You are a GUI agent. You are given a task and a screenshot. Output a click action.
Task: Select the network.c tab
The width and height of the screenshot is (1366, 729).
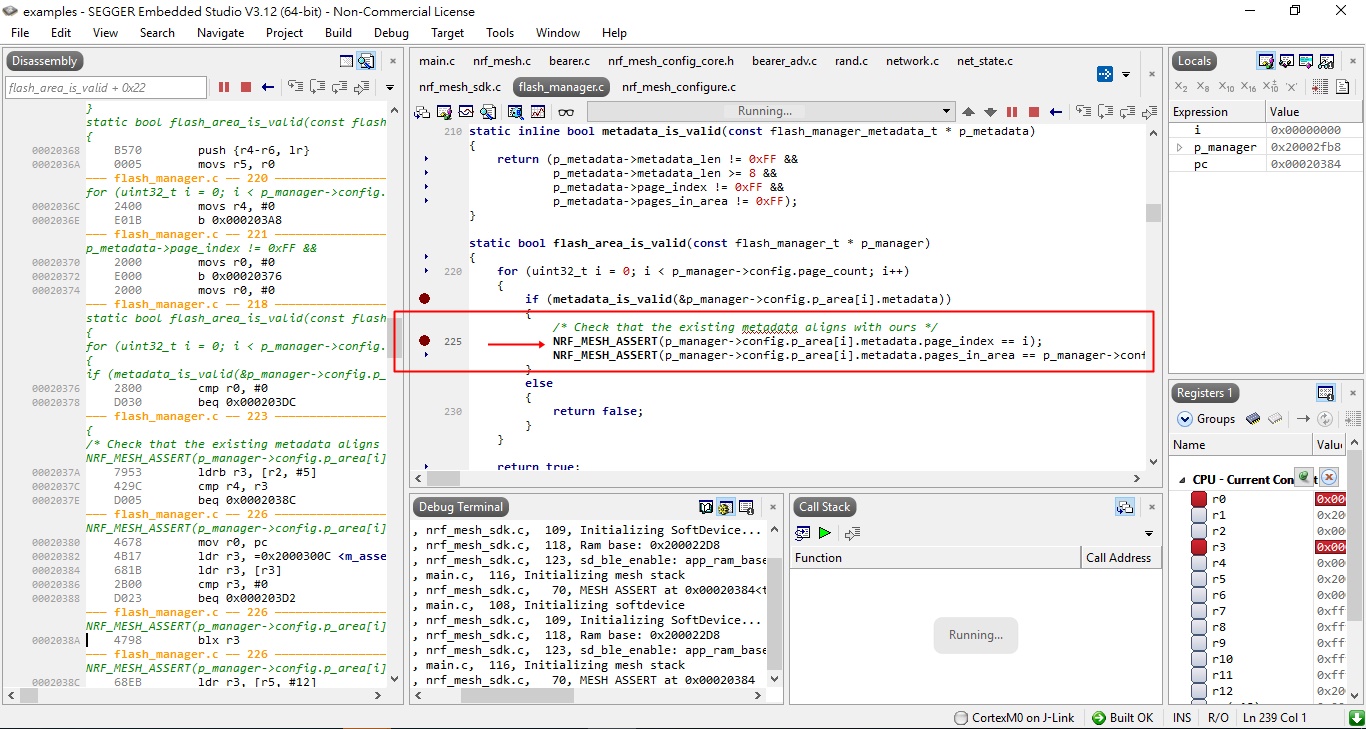click(x=913, y=61)
